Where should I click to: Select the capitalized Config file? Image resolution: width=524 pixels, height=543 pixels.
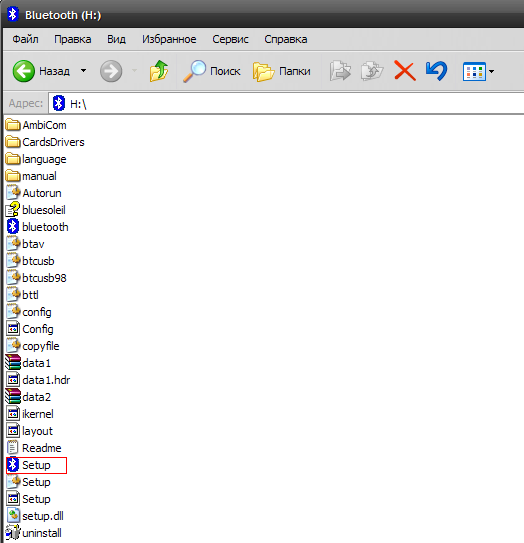coord(30,329)
